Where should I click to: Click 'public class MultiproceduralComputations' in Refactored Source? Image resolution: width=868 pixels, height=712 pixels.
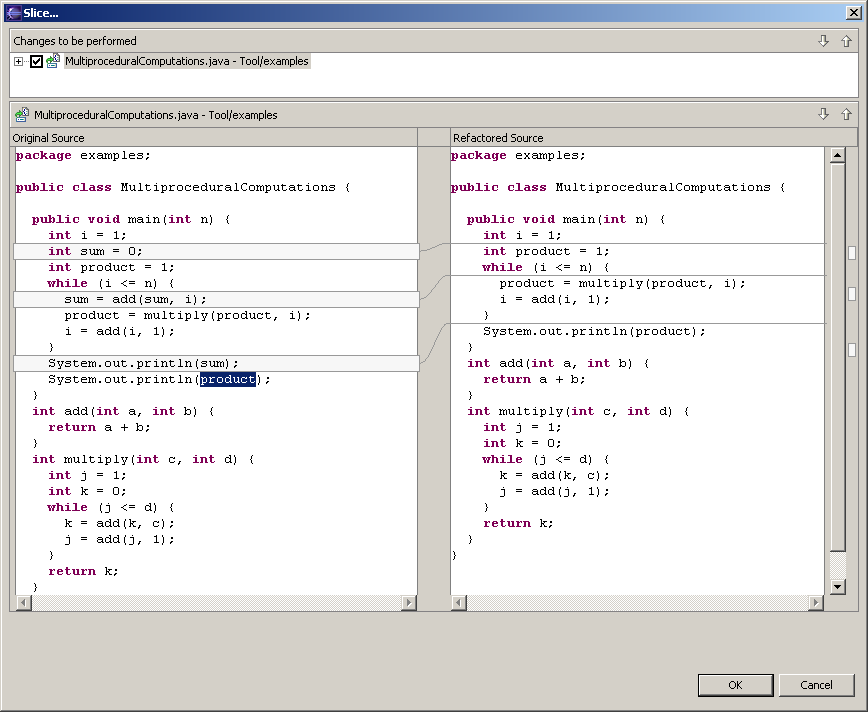click(611, 187)
